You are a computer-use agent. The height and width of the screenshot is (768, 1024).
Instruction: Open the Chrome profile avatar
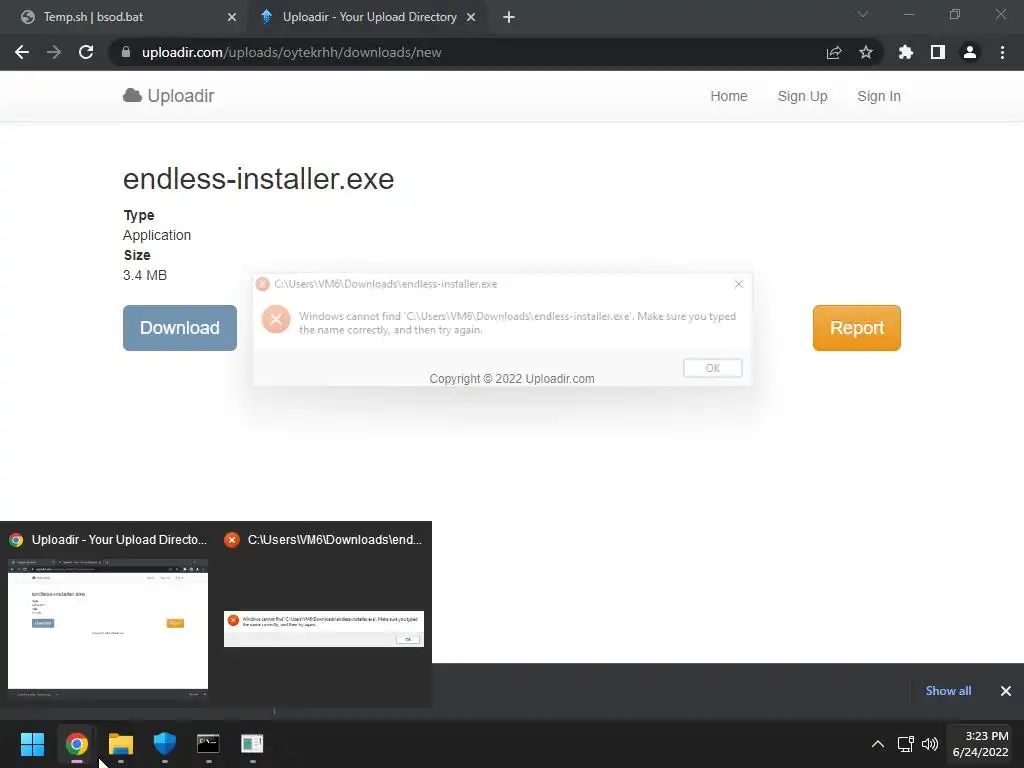(x=970, y=52)
